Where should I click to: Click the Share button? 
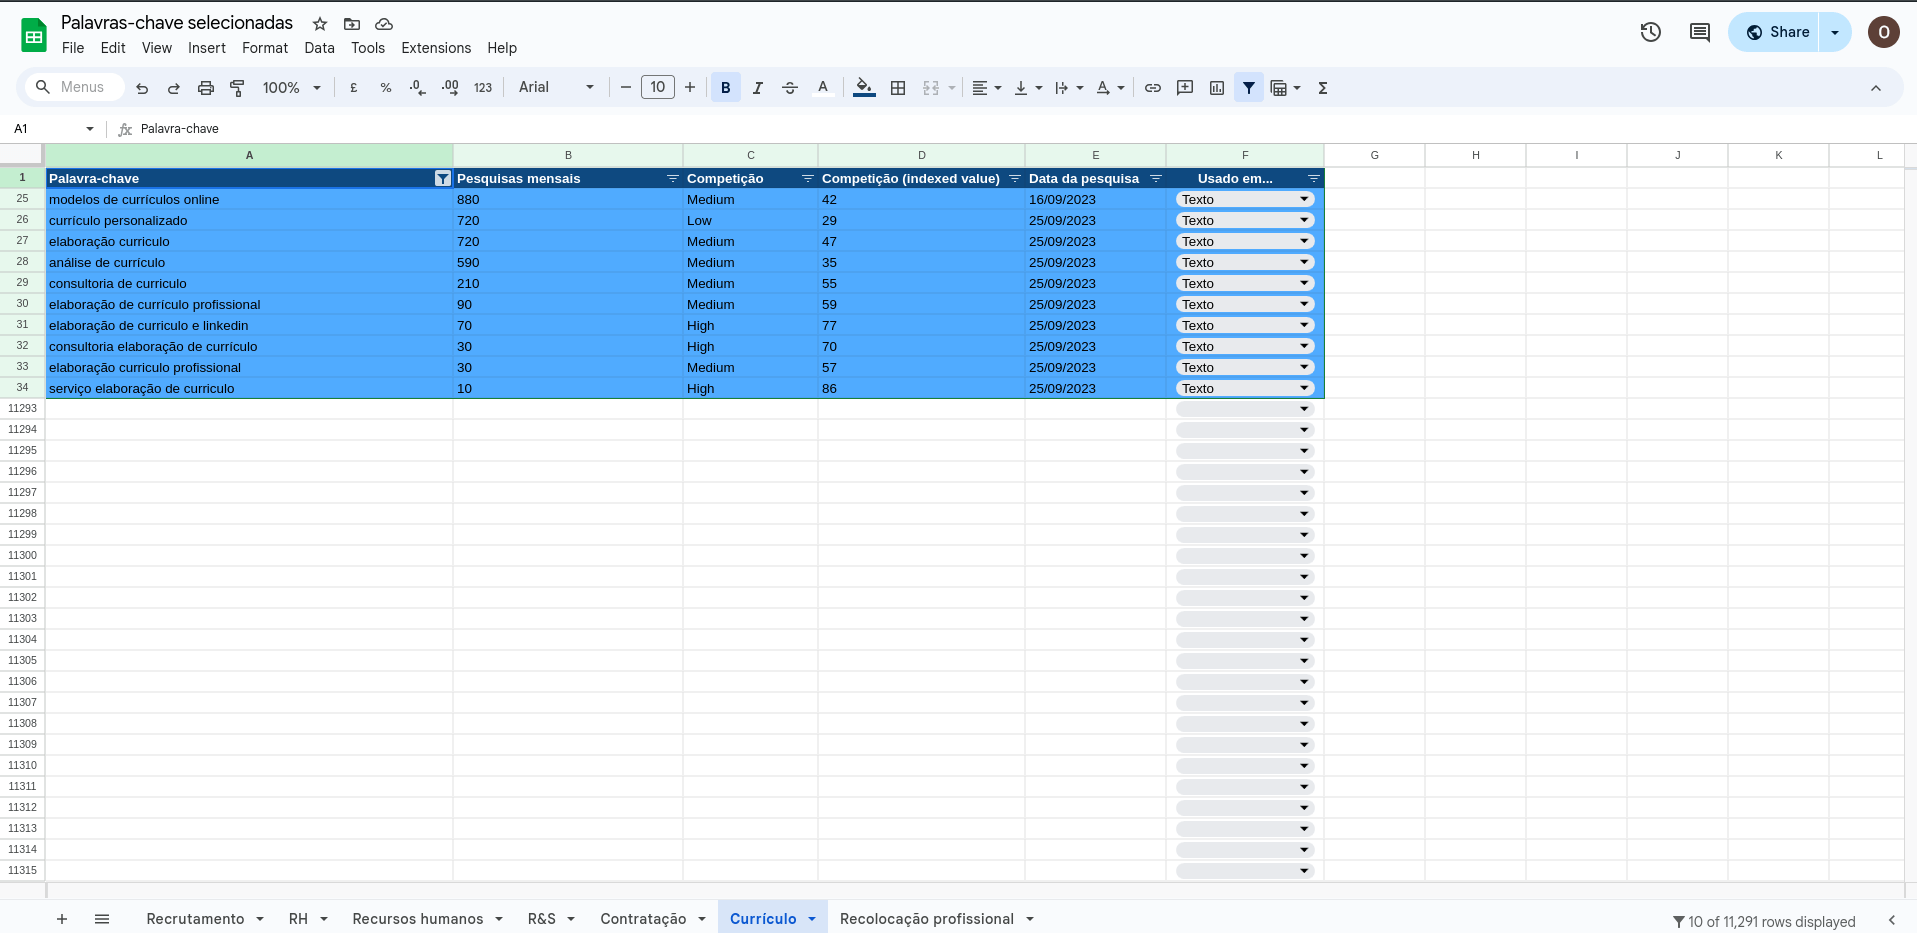point(1777,32)
